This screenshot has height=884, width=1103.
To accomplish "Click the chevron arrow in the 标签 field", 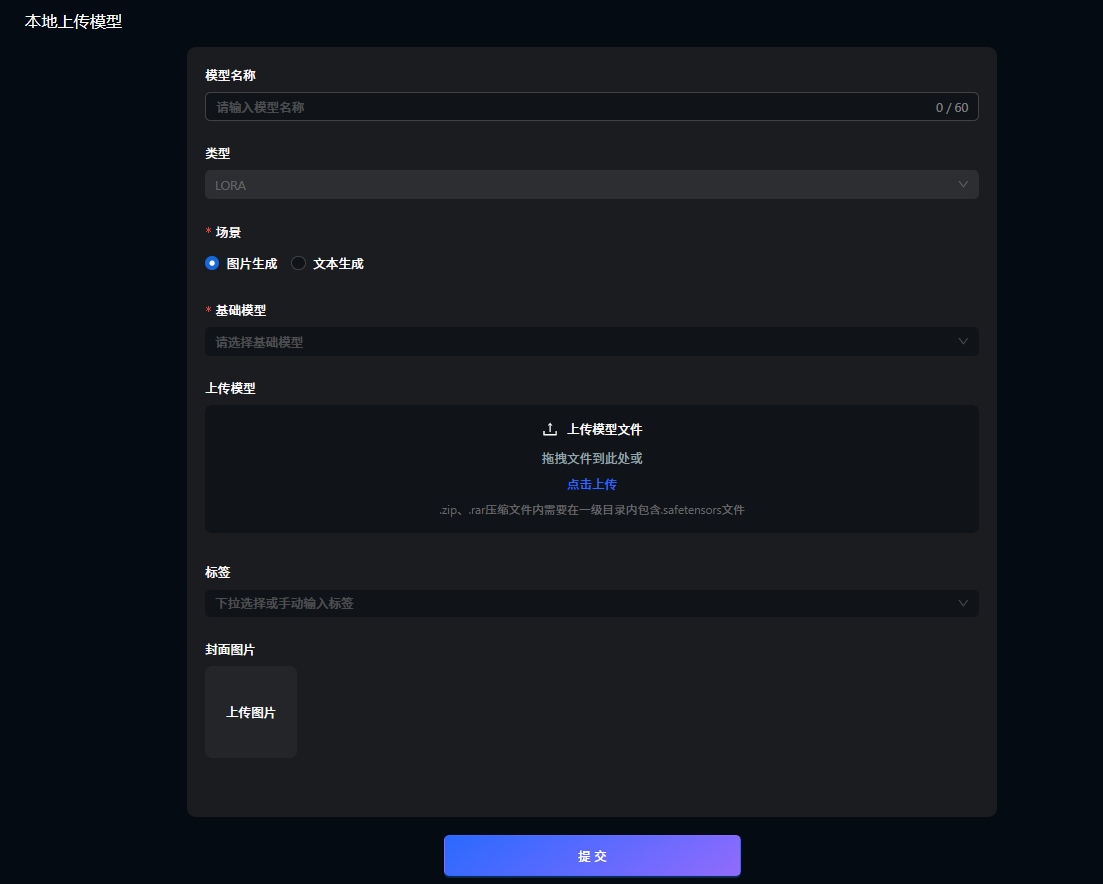I will 963,604.
